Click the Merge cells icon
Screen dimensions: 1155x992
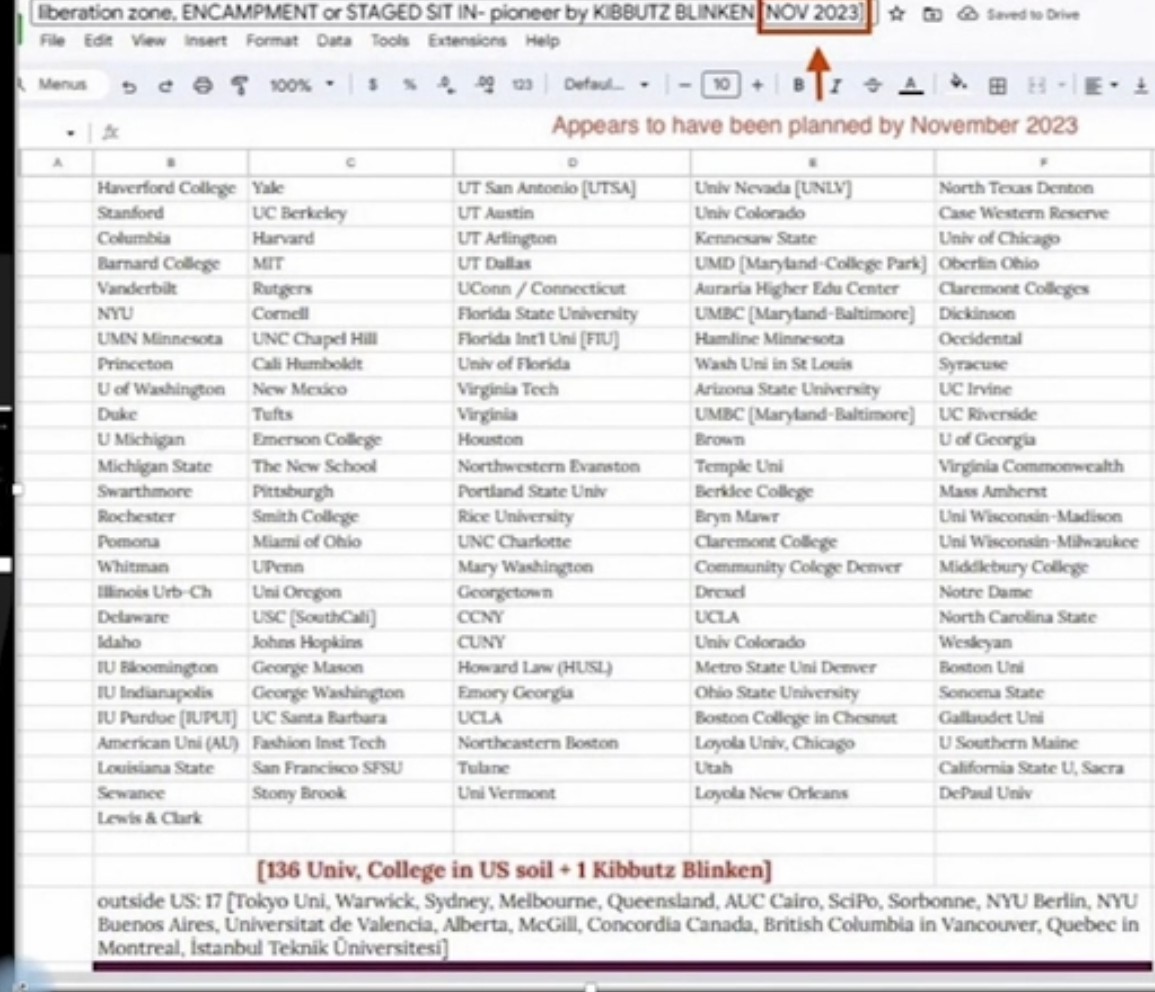[1036, 86]
